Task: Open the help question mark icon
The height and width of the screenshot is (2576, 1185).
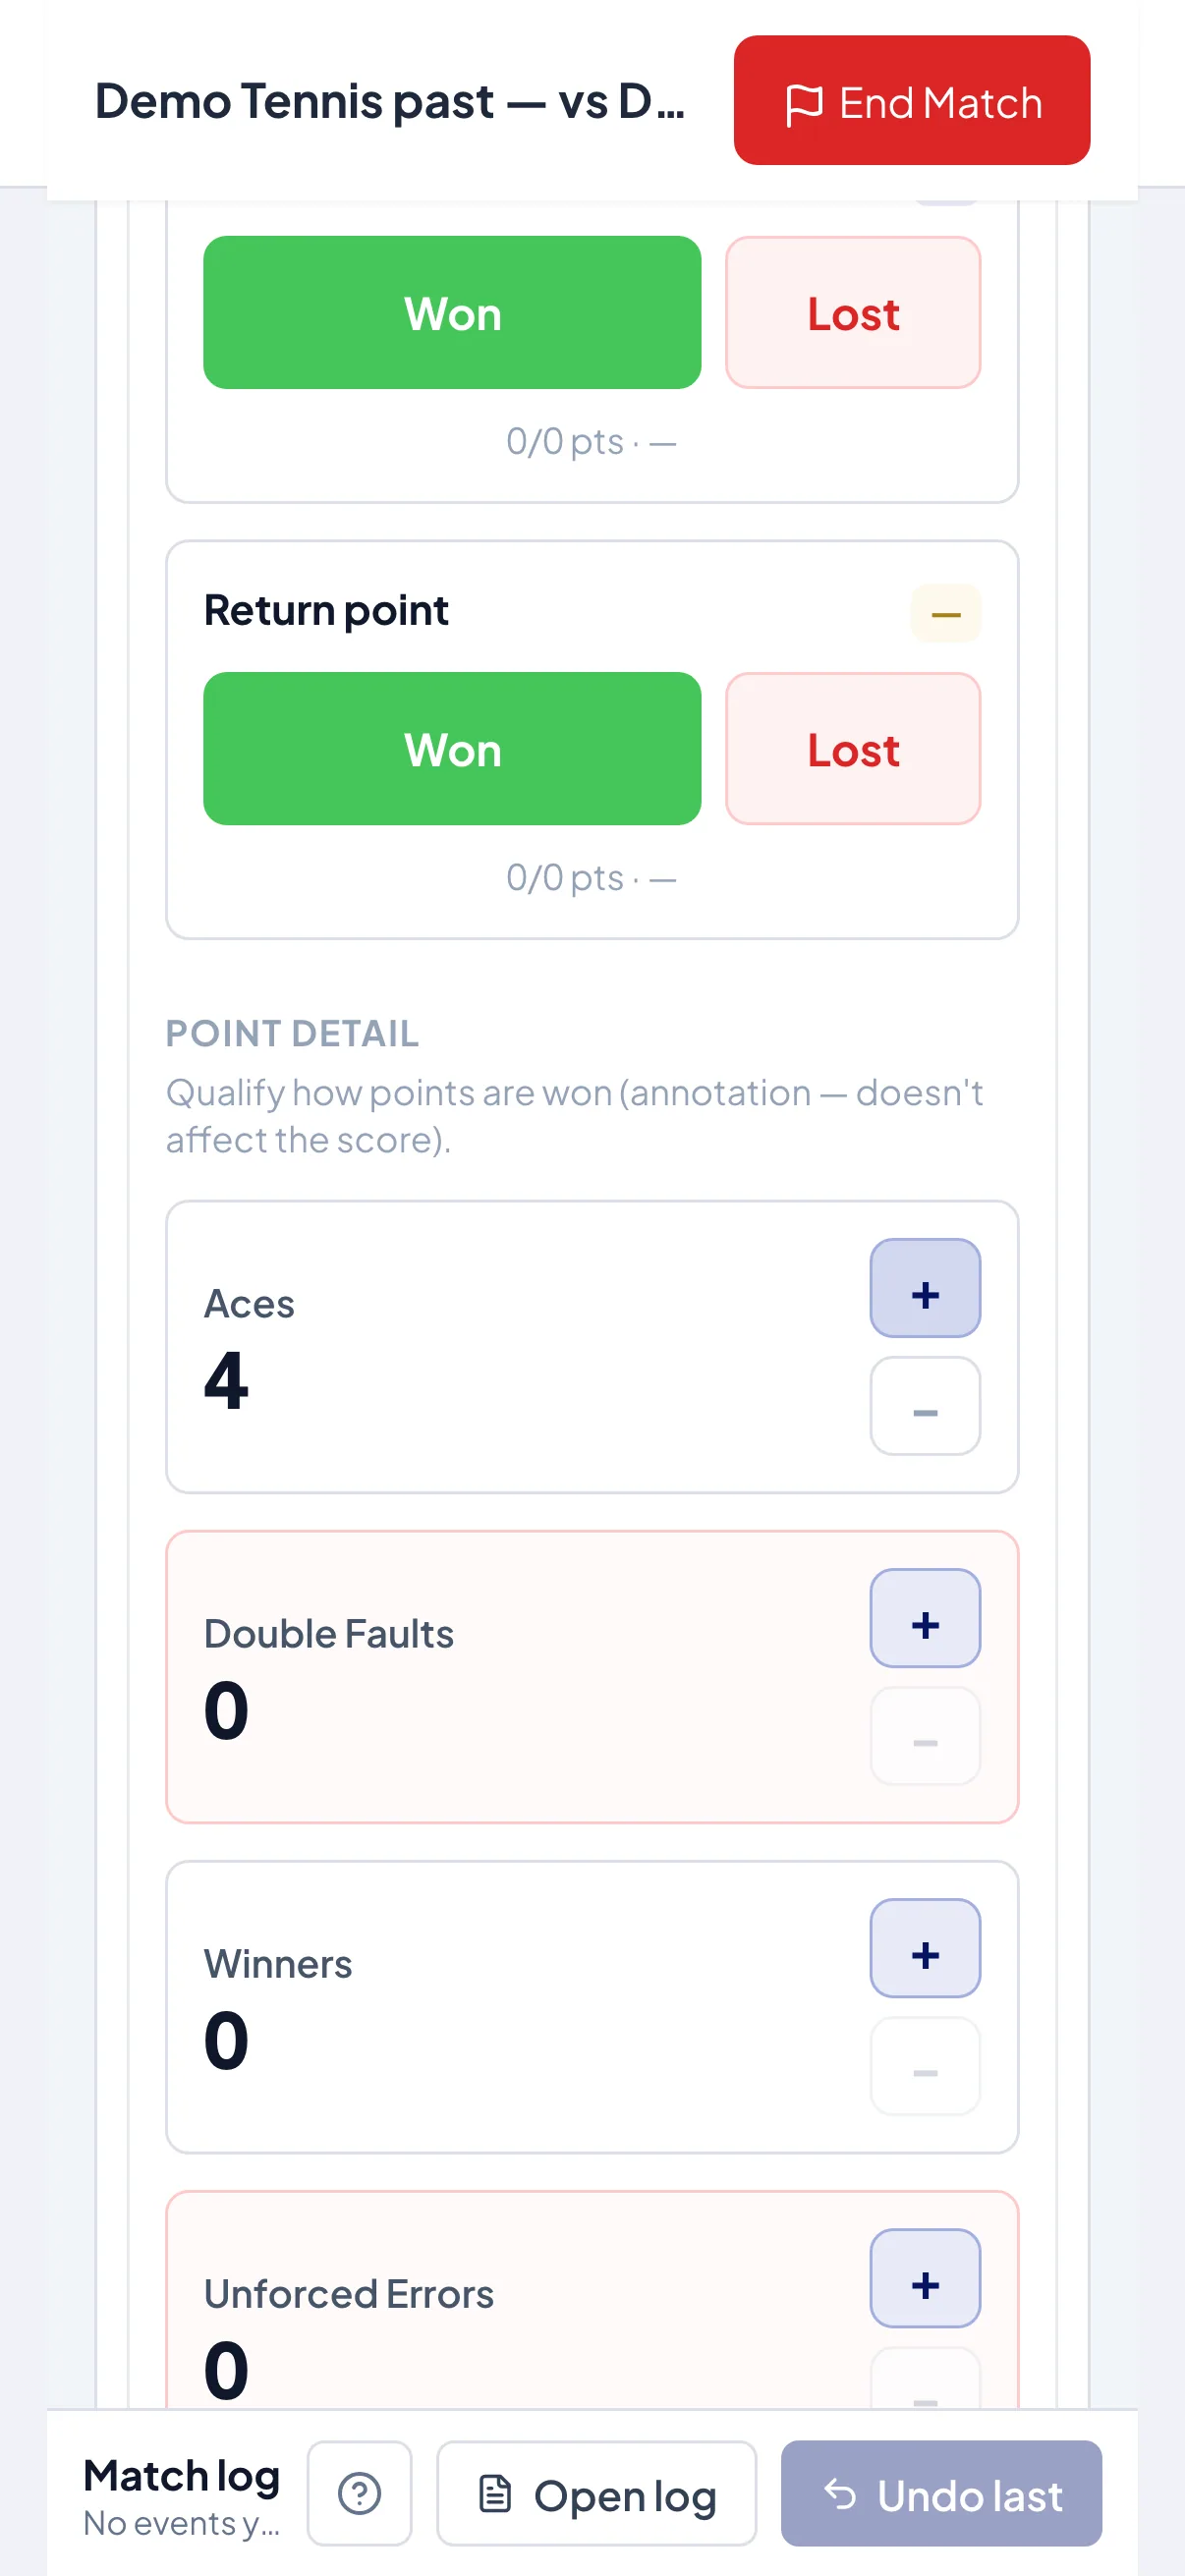Action: tap(359, 2493)
